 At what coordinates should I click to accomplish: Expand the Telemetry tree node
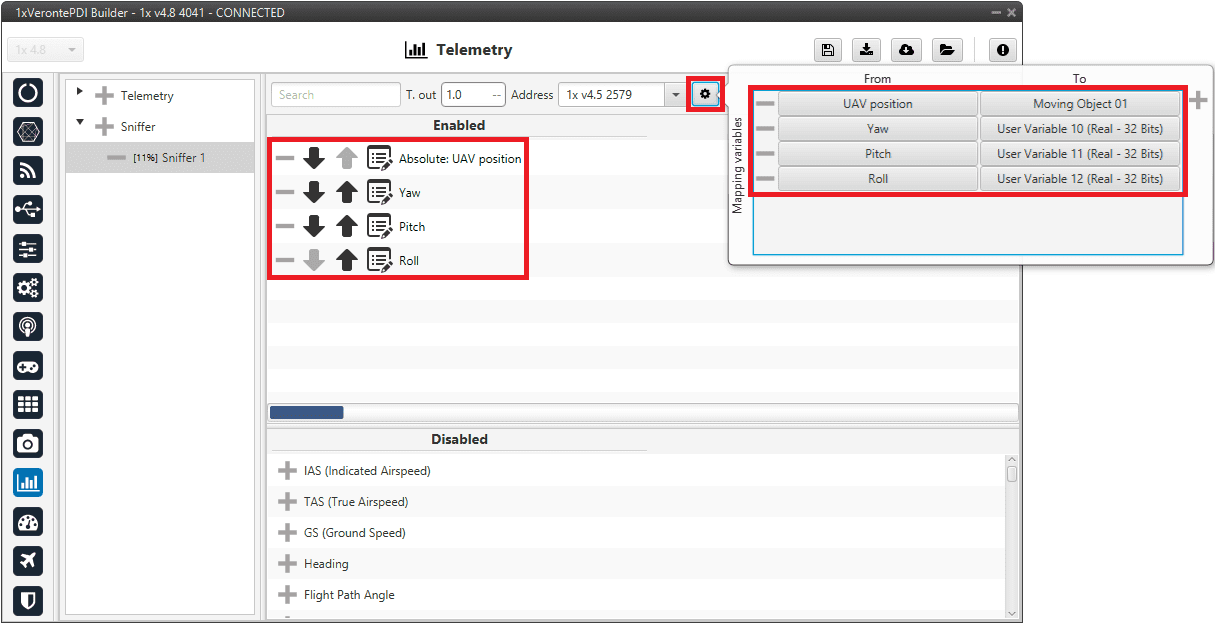[80, 92]
